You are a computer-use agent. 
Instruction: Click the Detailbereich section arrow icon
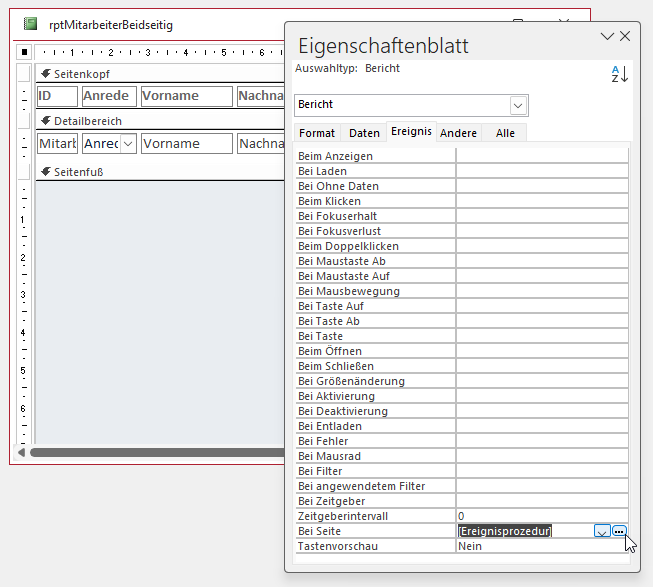point(46,121)
